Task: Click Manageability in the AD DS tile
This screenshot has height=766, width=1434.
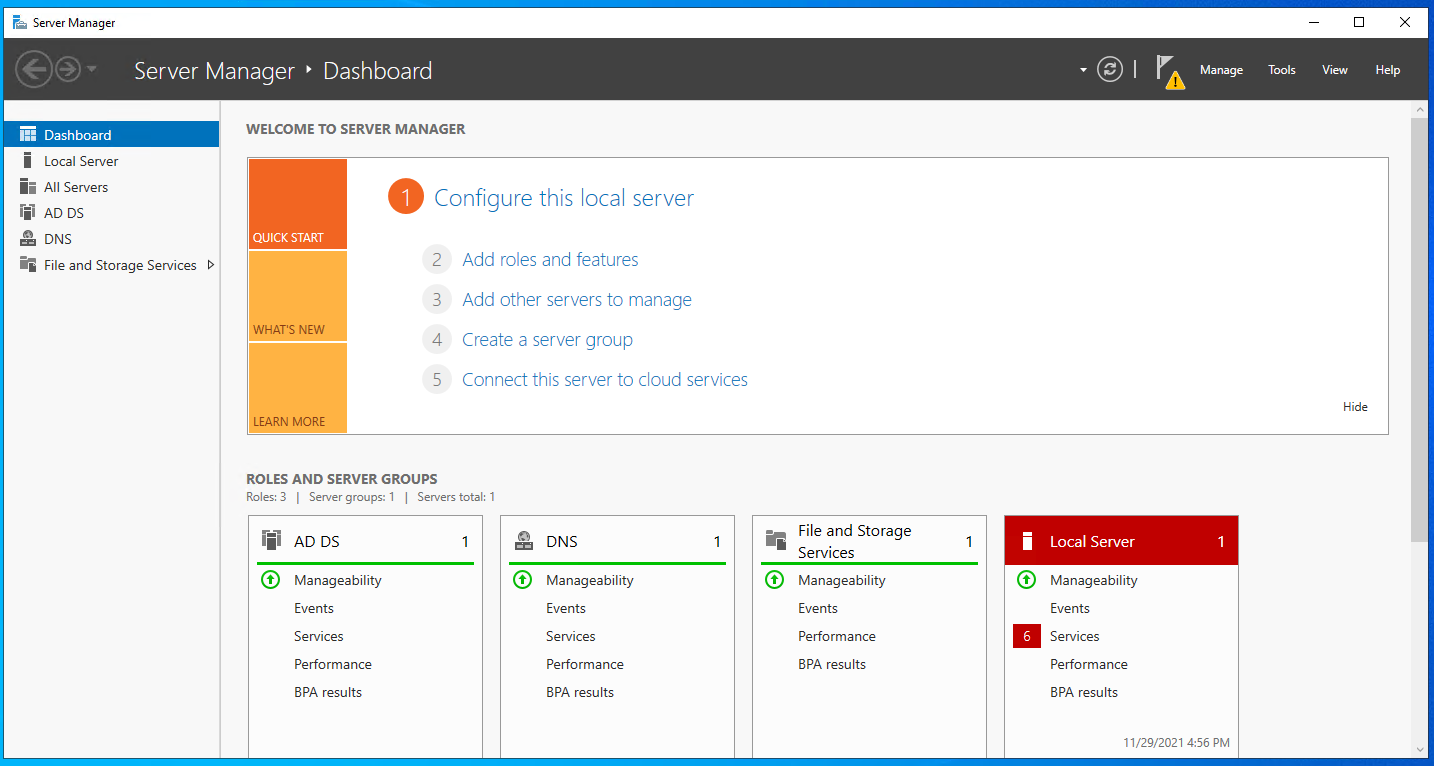Action: point(338,580)
